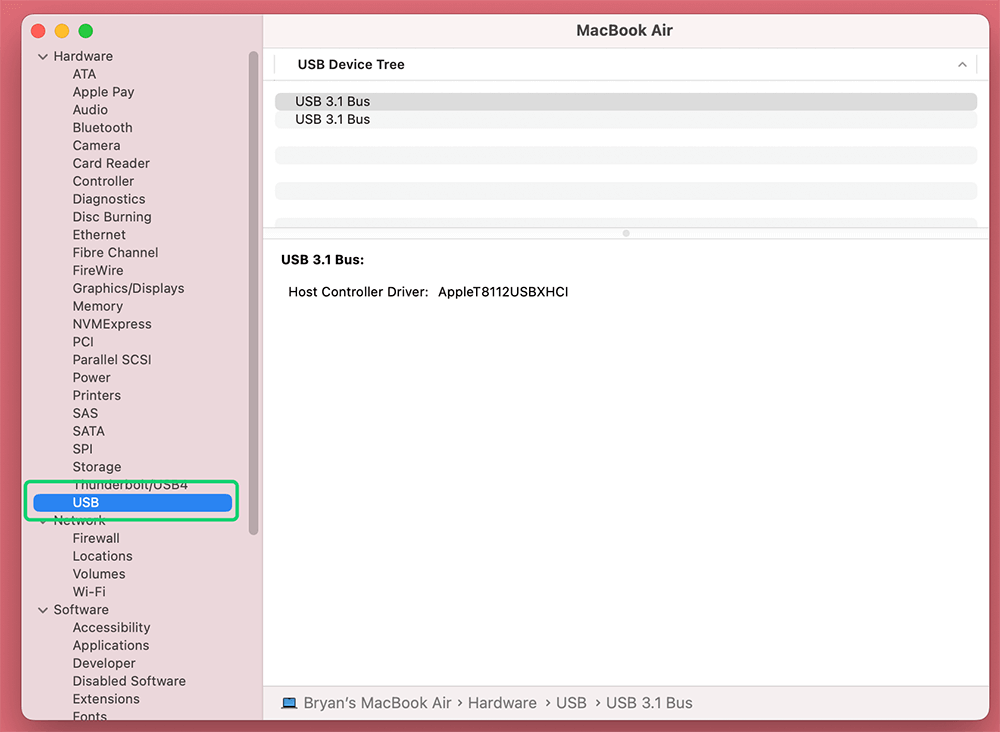Click the USB Device Tree sort chevron
The height and width of the screenshot is (732, 1000).
pos(962,65)
